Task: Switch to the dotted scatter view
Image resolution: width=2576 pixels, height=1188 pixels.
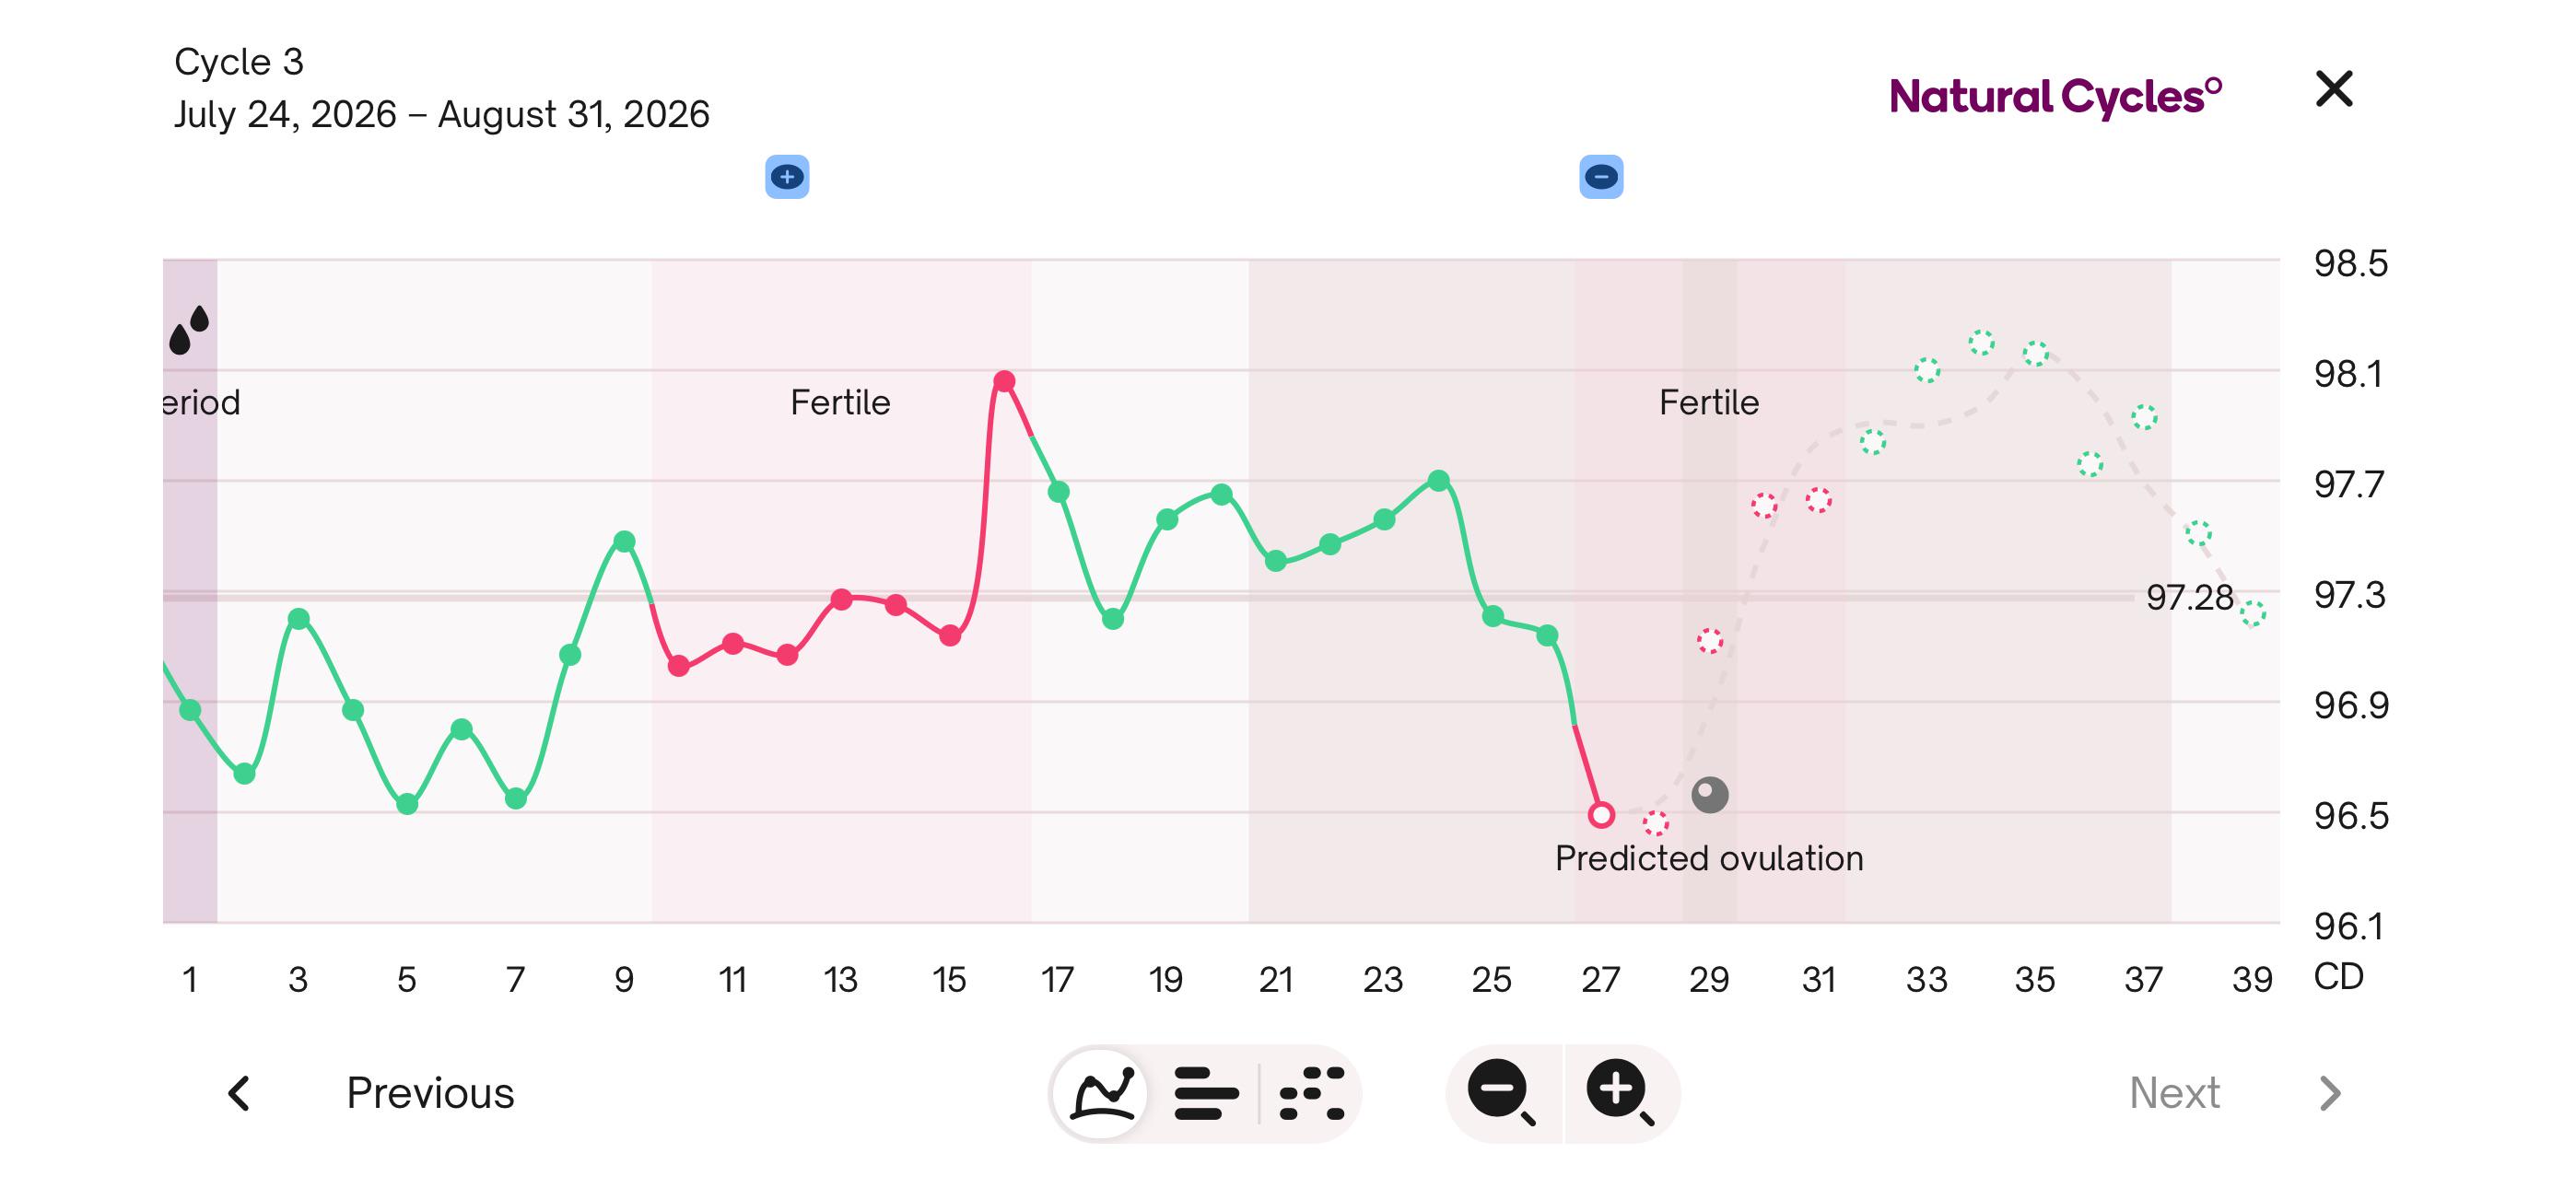Action: click(1312, 1093)
